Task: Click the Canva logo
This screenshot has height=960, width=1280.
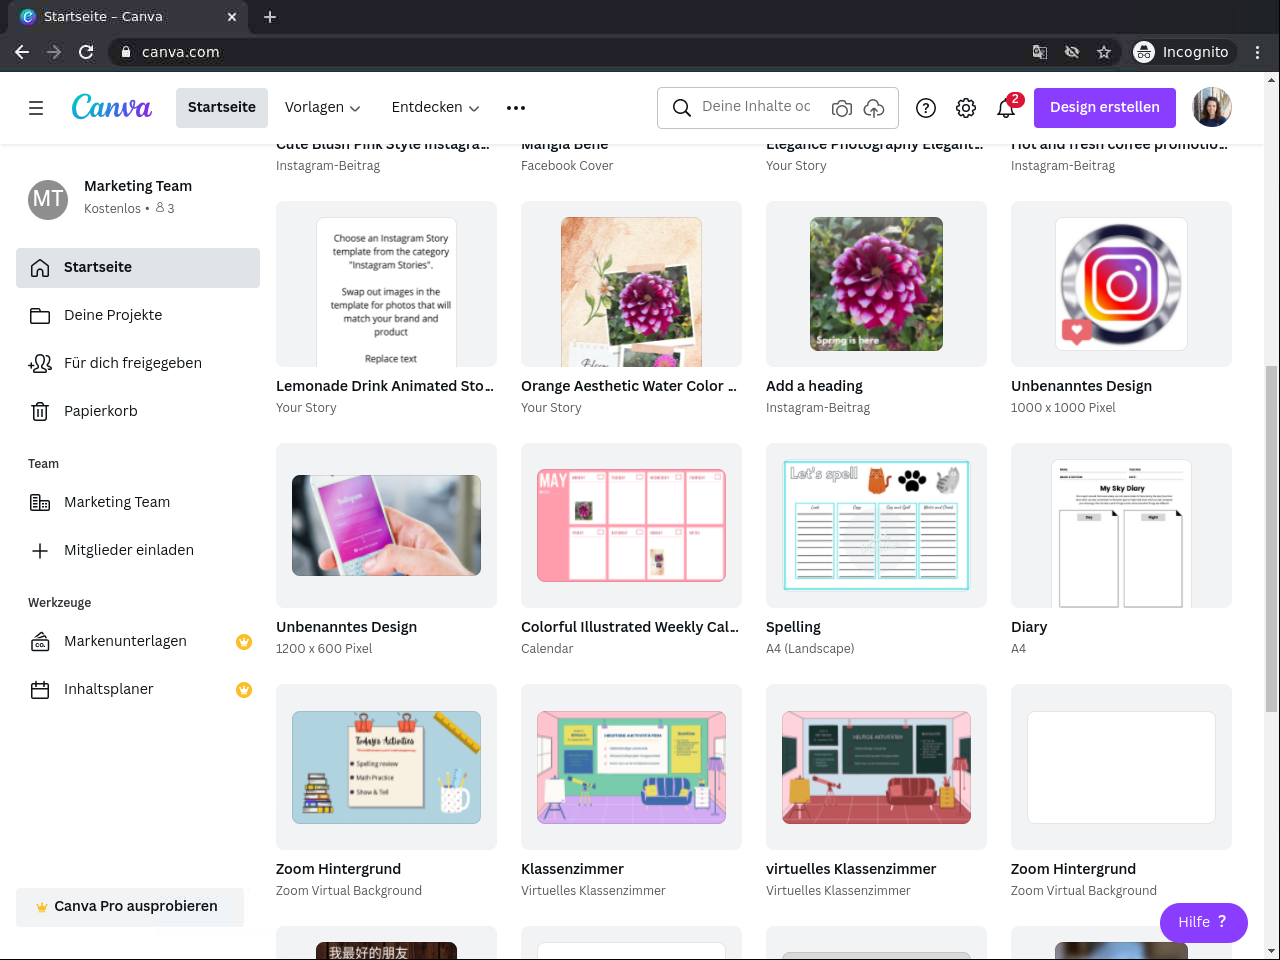Action: pyautogui.click(x=112, y=107)
